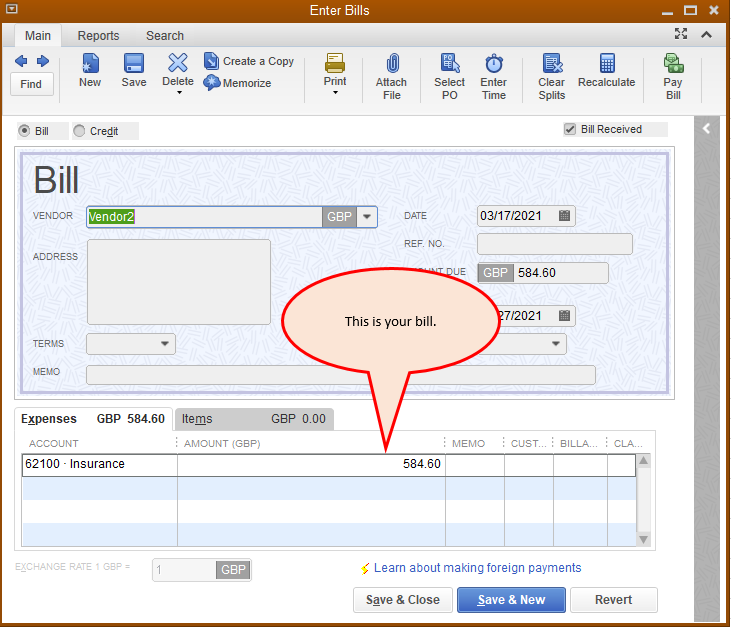
Task: Open the Items tab
Action: (x=254, y=419)
